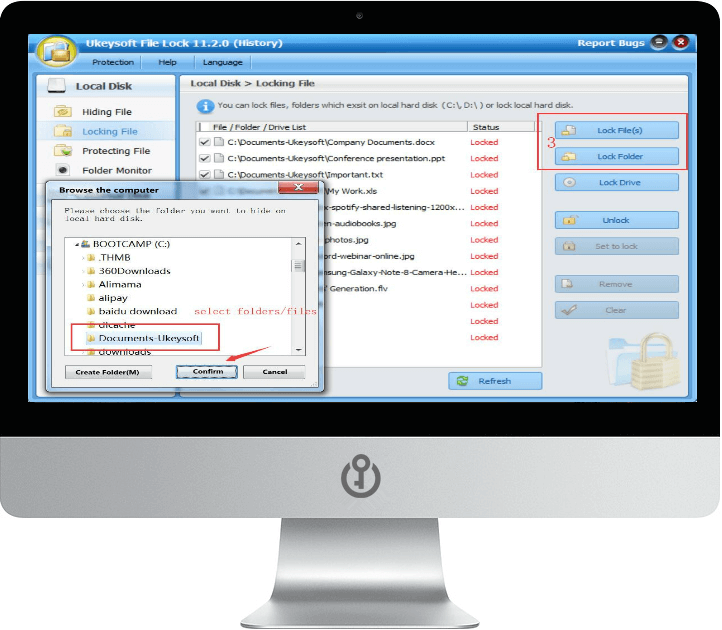The image size is (722, 630).
Task: Click the row ending in photos.jpg
Action: pos(367,239)
